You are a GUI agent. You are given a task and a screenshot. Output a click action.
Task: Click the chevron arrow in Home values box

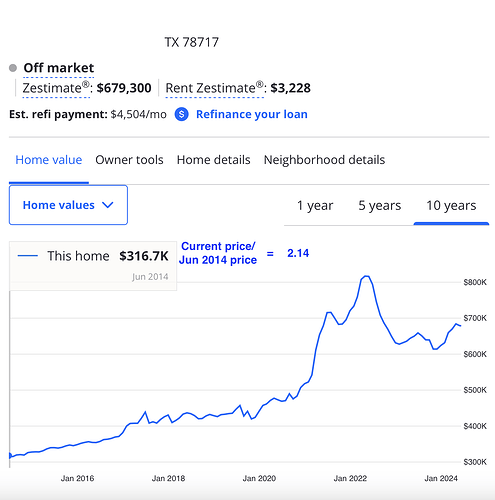tap(108, 205)
